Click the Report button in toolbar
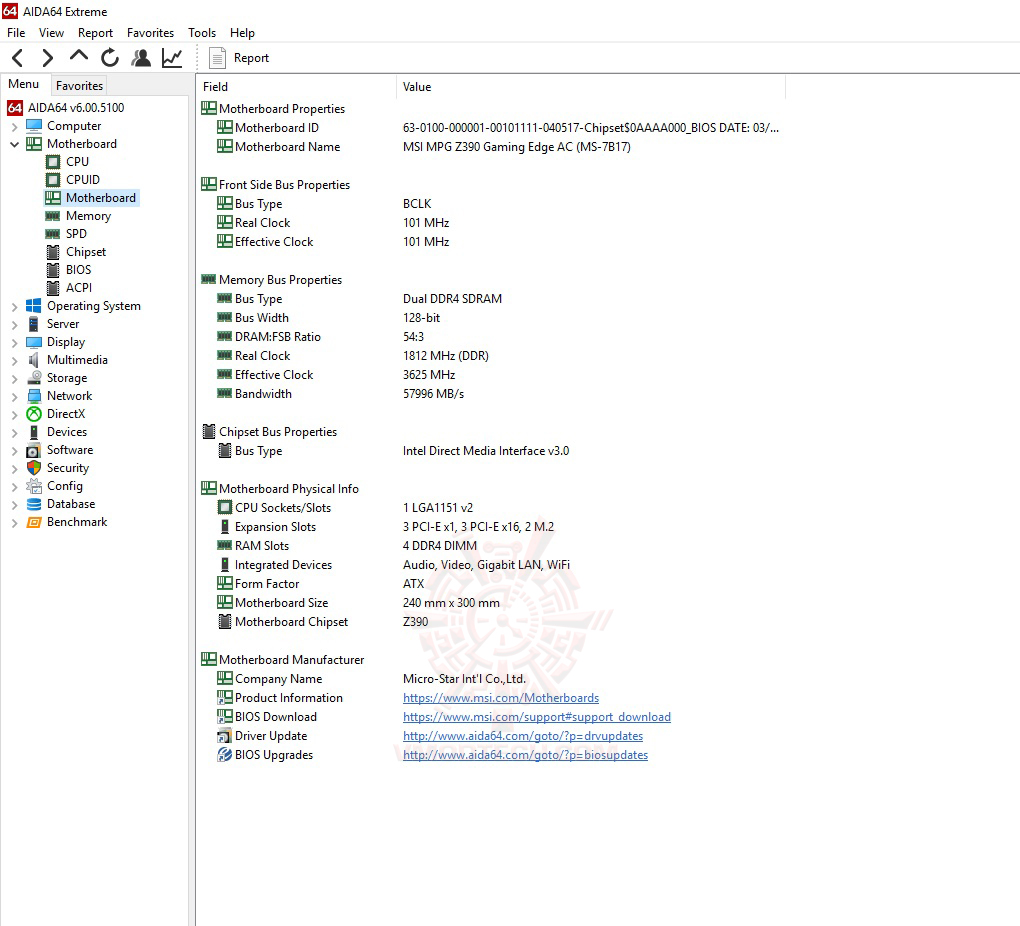This screenshot has height=926, width=1020. [x=239, y=58]
